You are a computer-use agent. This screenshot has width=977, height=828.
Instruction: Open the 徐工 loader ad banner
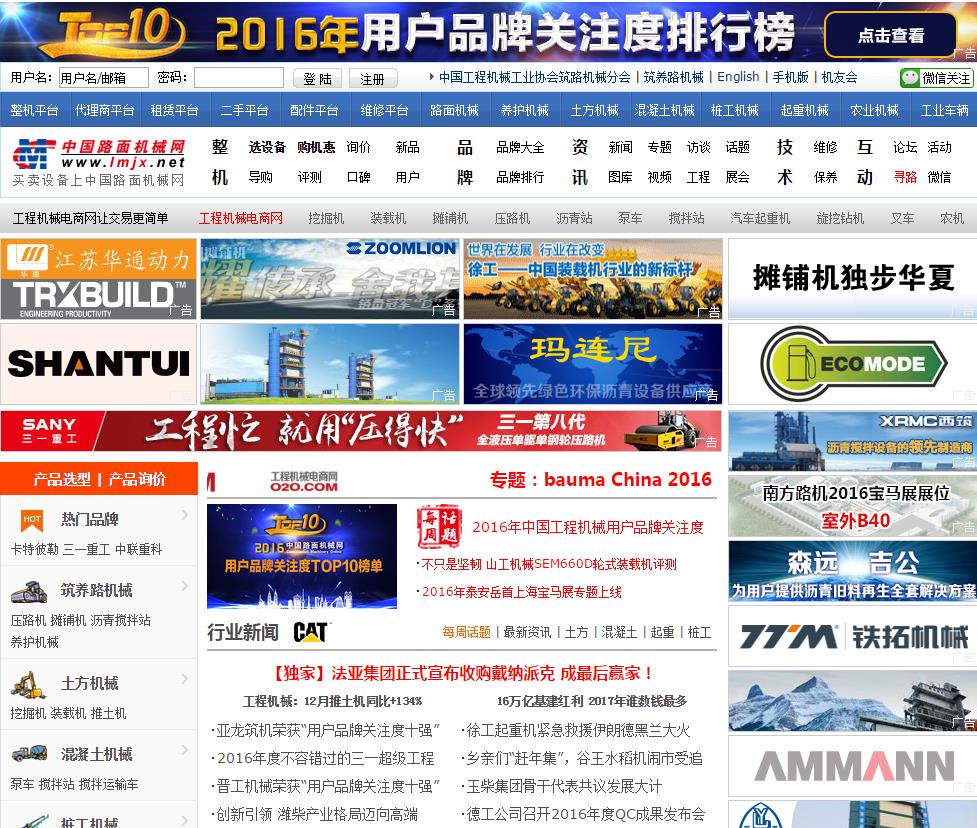[x=593, y=279]
